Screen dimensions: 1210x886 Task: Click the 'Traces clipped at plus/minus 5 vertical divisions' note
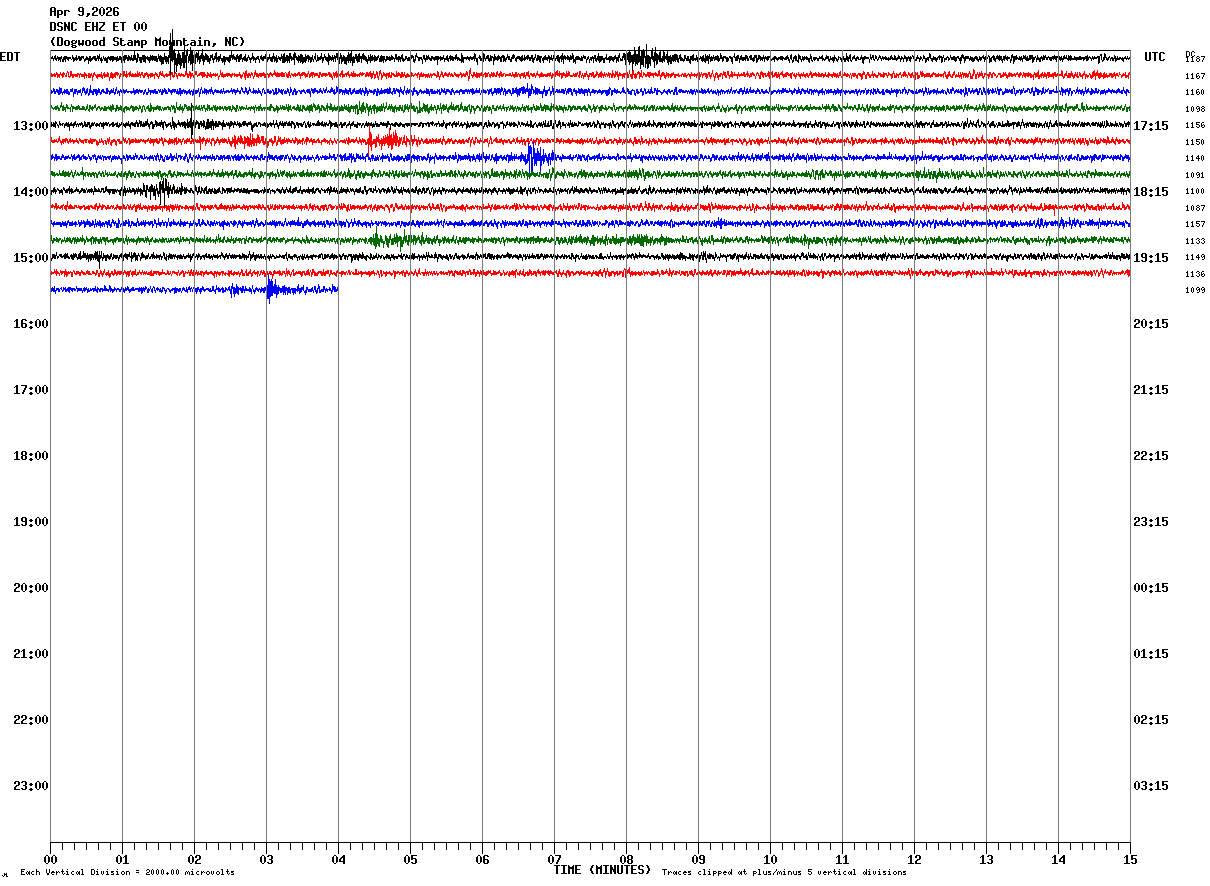784,872
